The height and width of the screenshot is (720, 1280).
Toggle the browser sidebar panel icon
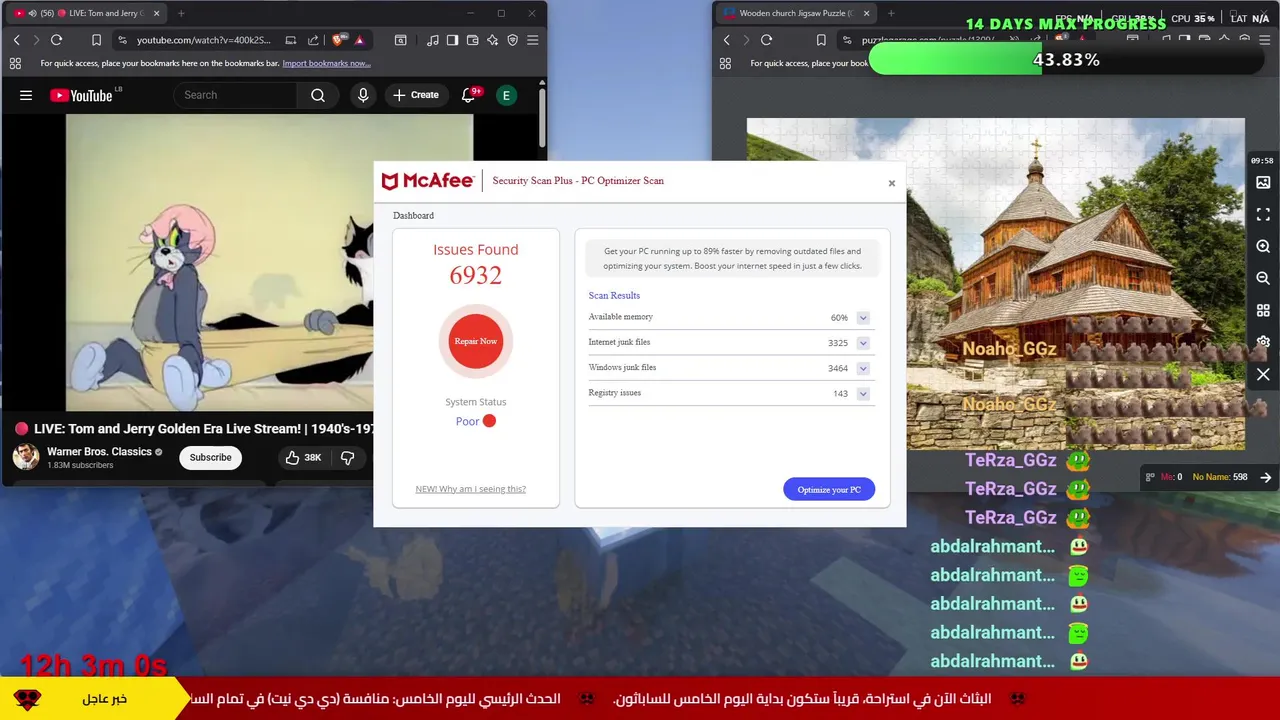452,40
